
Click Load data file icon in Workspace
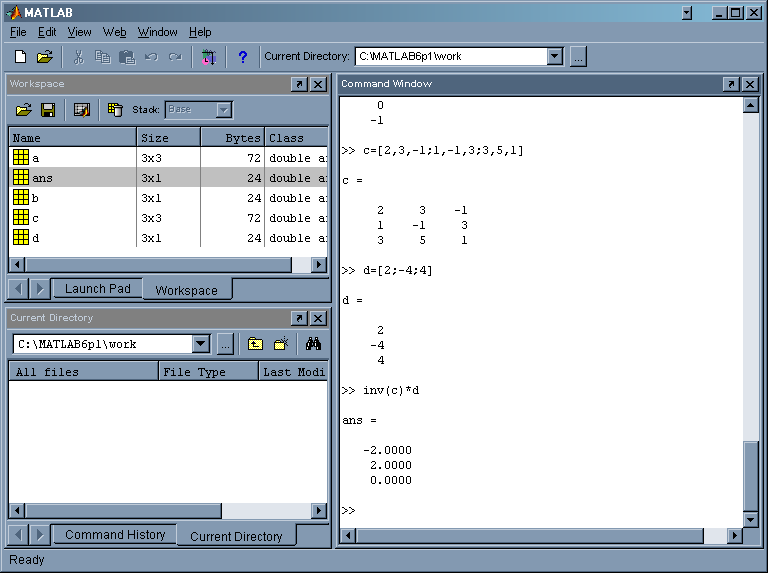tap(23, 109)
